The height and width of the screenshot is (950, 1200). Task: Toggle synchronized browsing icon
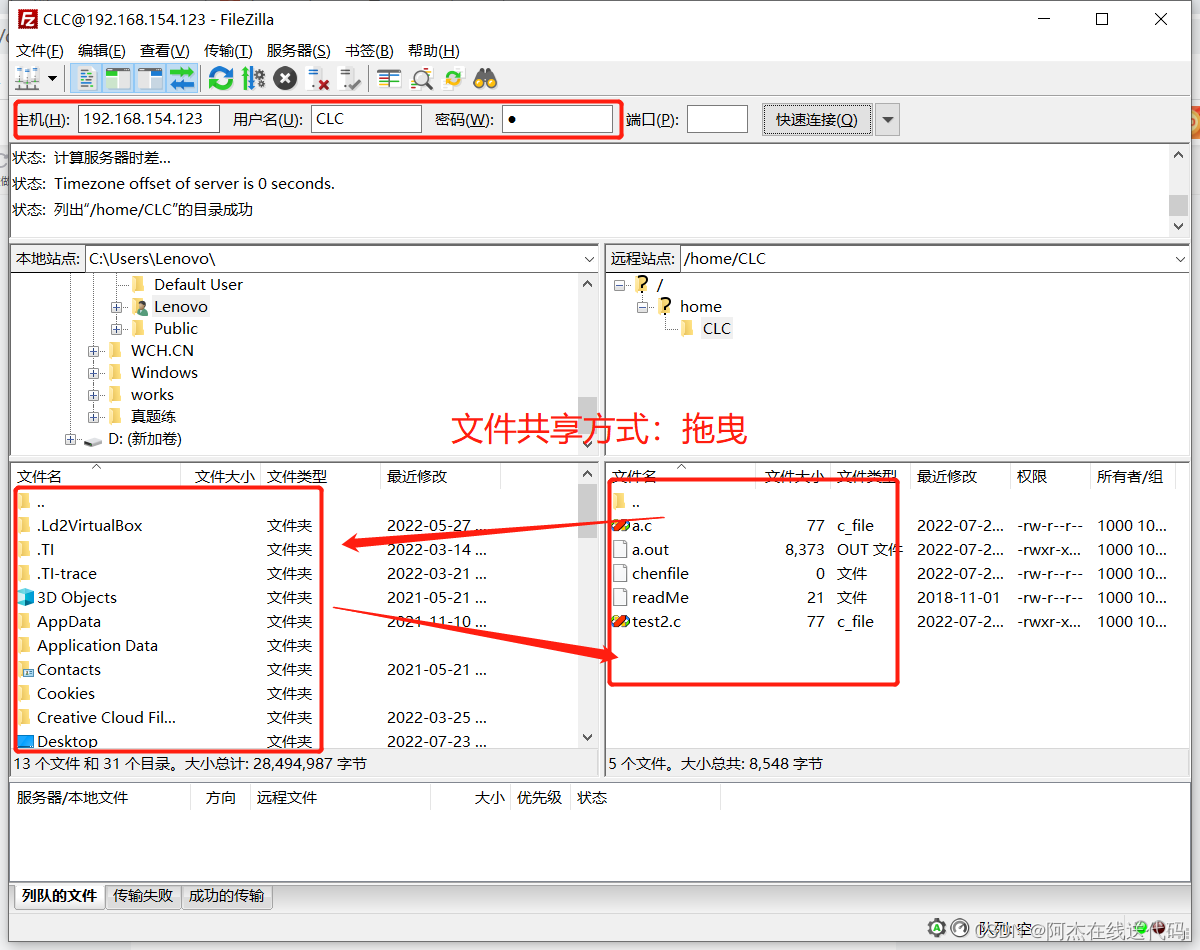point(453,78)
